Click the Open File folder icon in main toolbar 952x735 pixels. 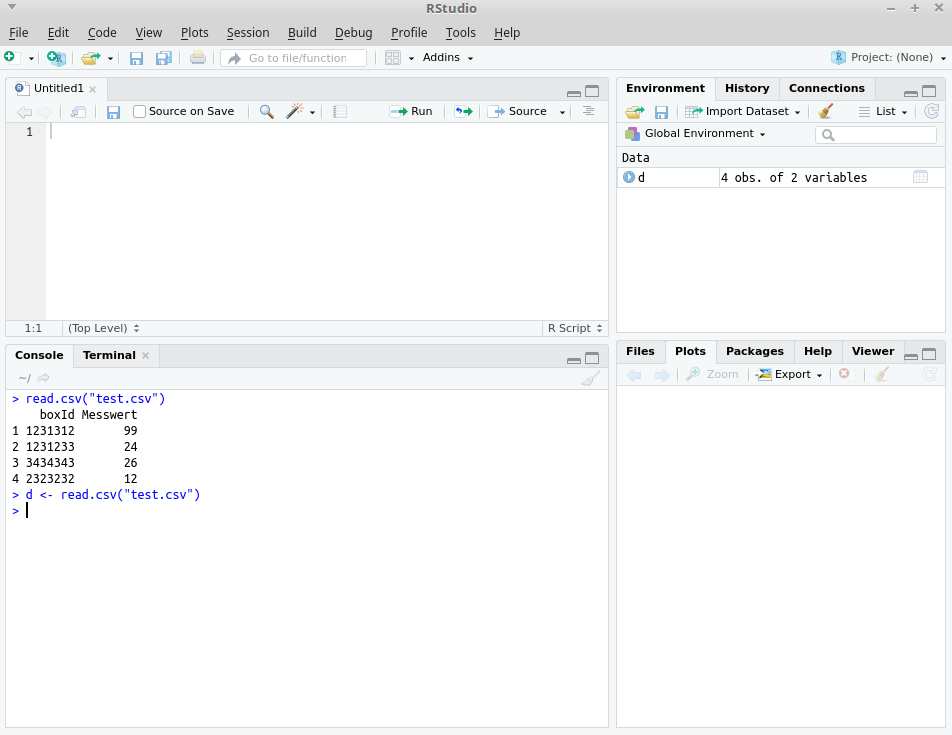[90, 58]
